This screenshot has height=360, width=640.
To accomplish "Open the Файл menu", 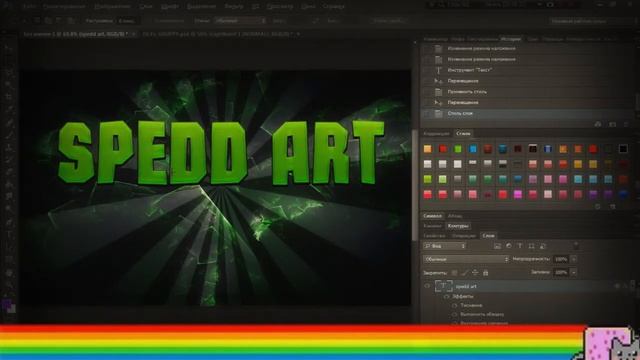I will pos(29,7).
